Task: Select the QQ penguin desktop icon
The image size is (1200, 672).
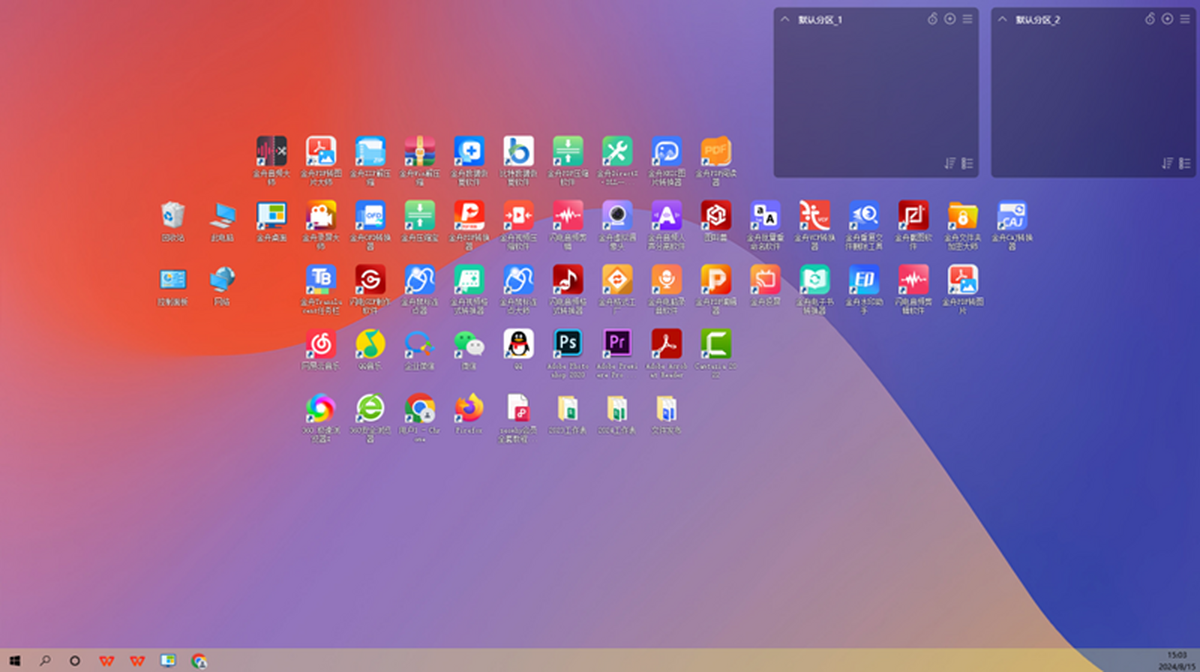Action: [x=518, y=344]
